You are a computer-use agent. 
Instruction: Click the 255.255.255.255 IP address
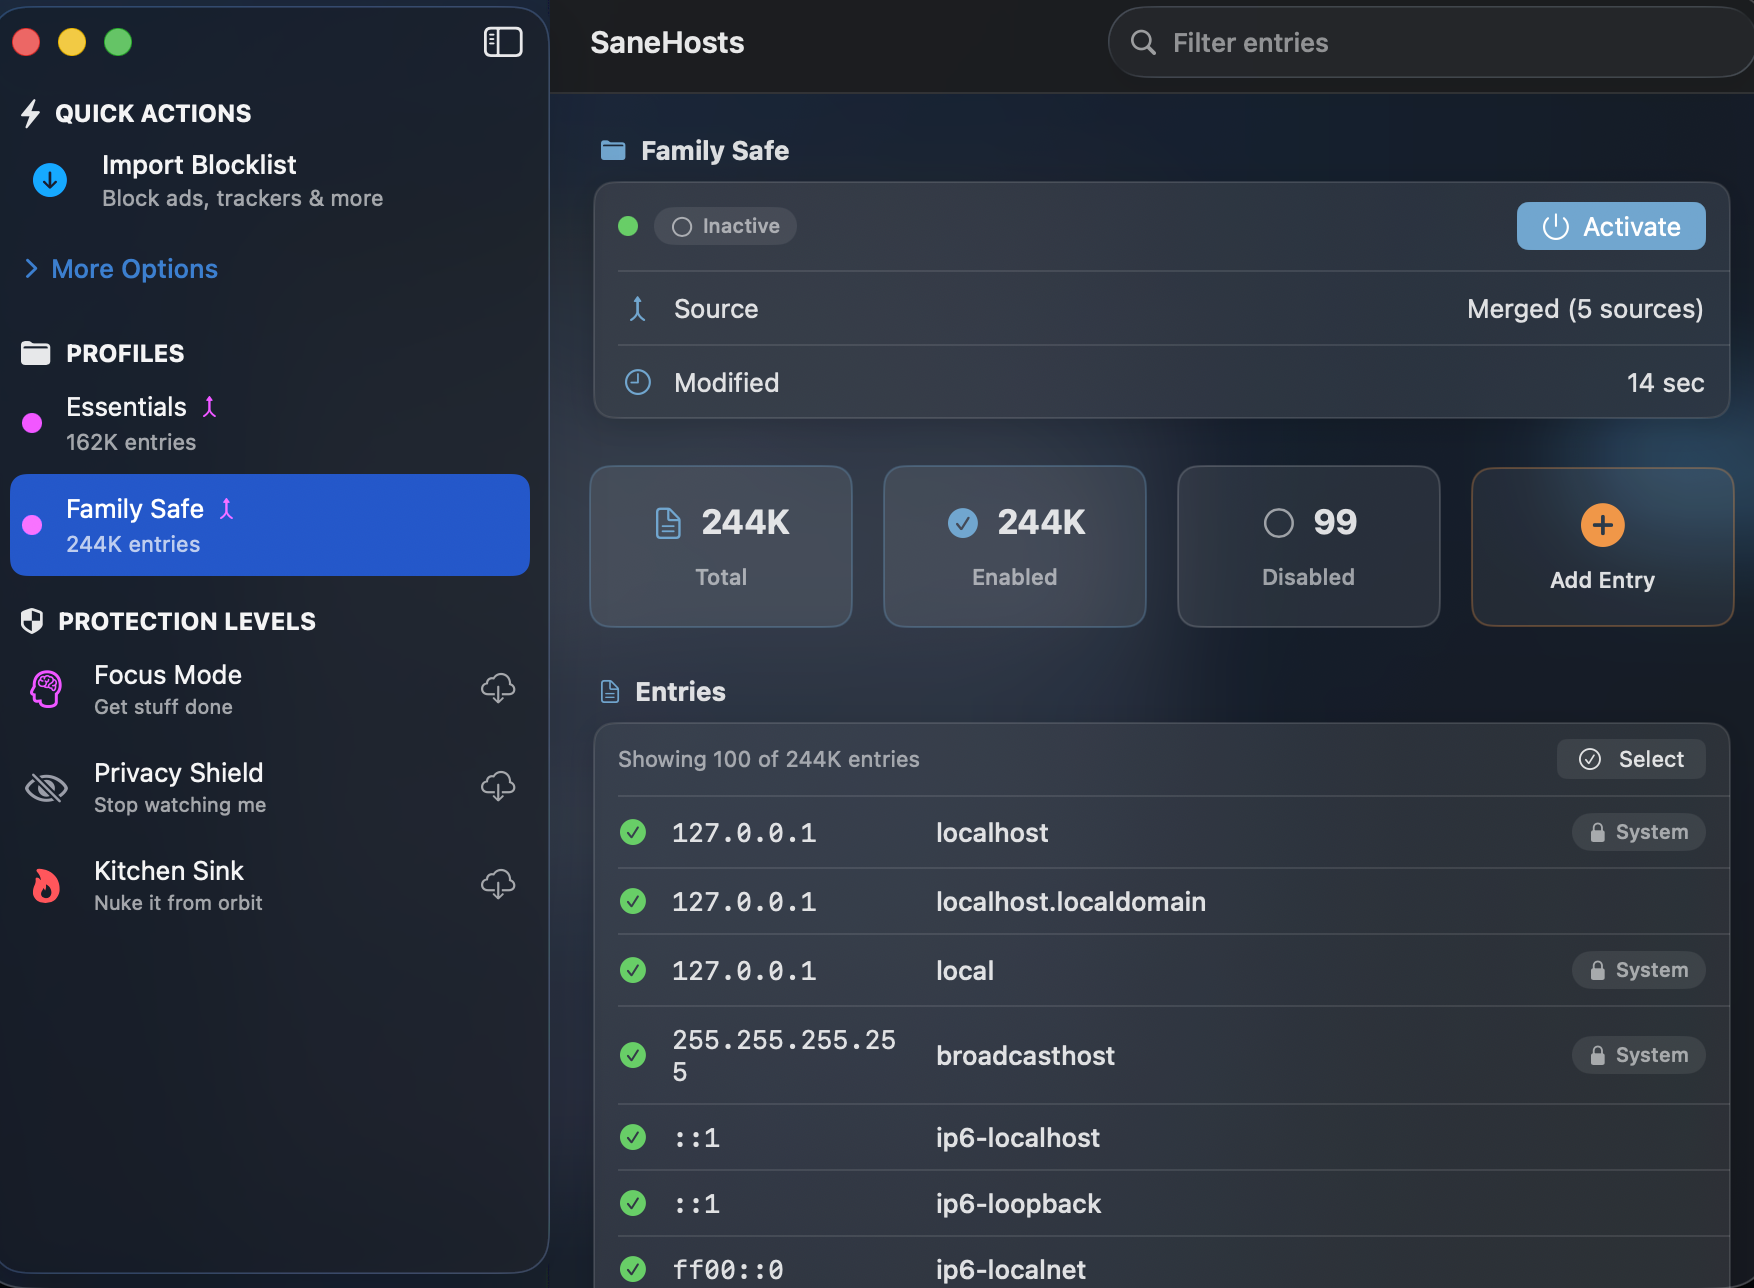[x=784, y=1055]
